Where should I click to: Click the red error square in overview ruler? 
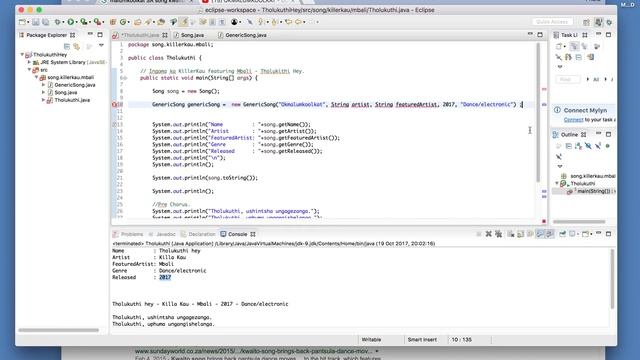click(x=544, y=221)
